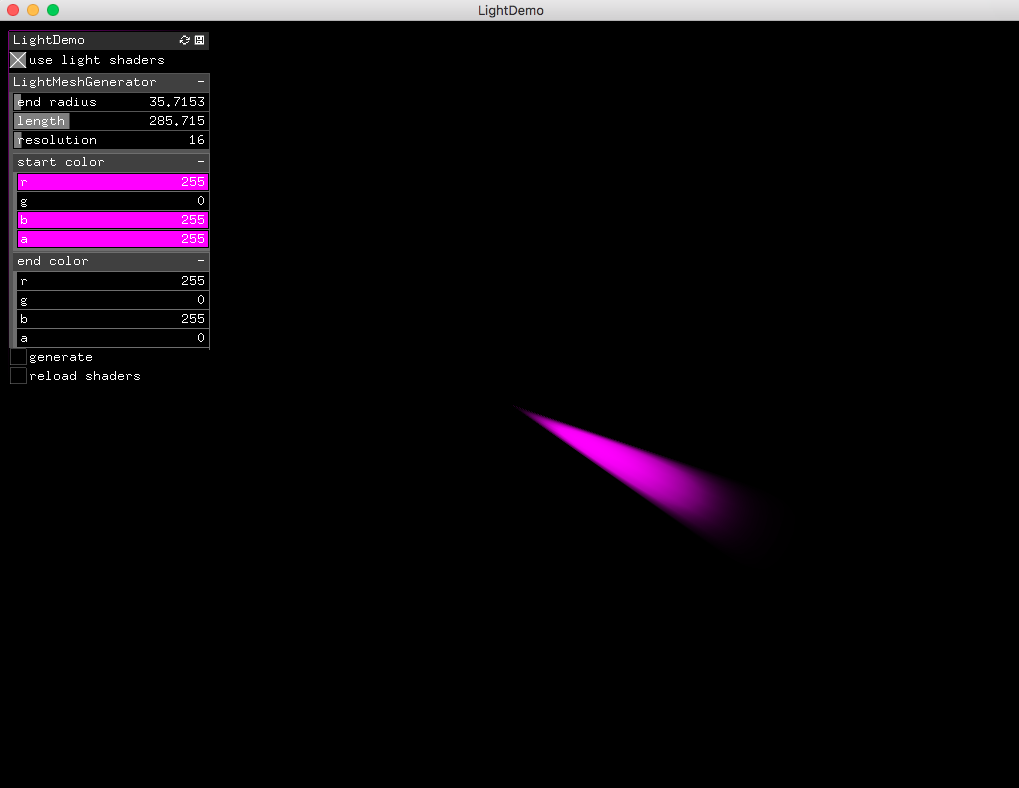Adjust the end color a slider
This screenshot has height=788, width=1019.
tap(112, 337)
